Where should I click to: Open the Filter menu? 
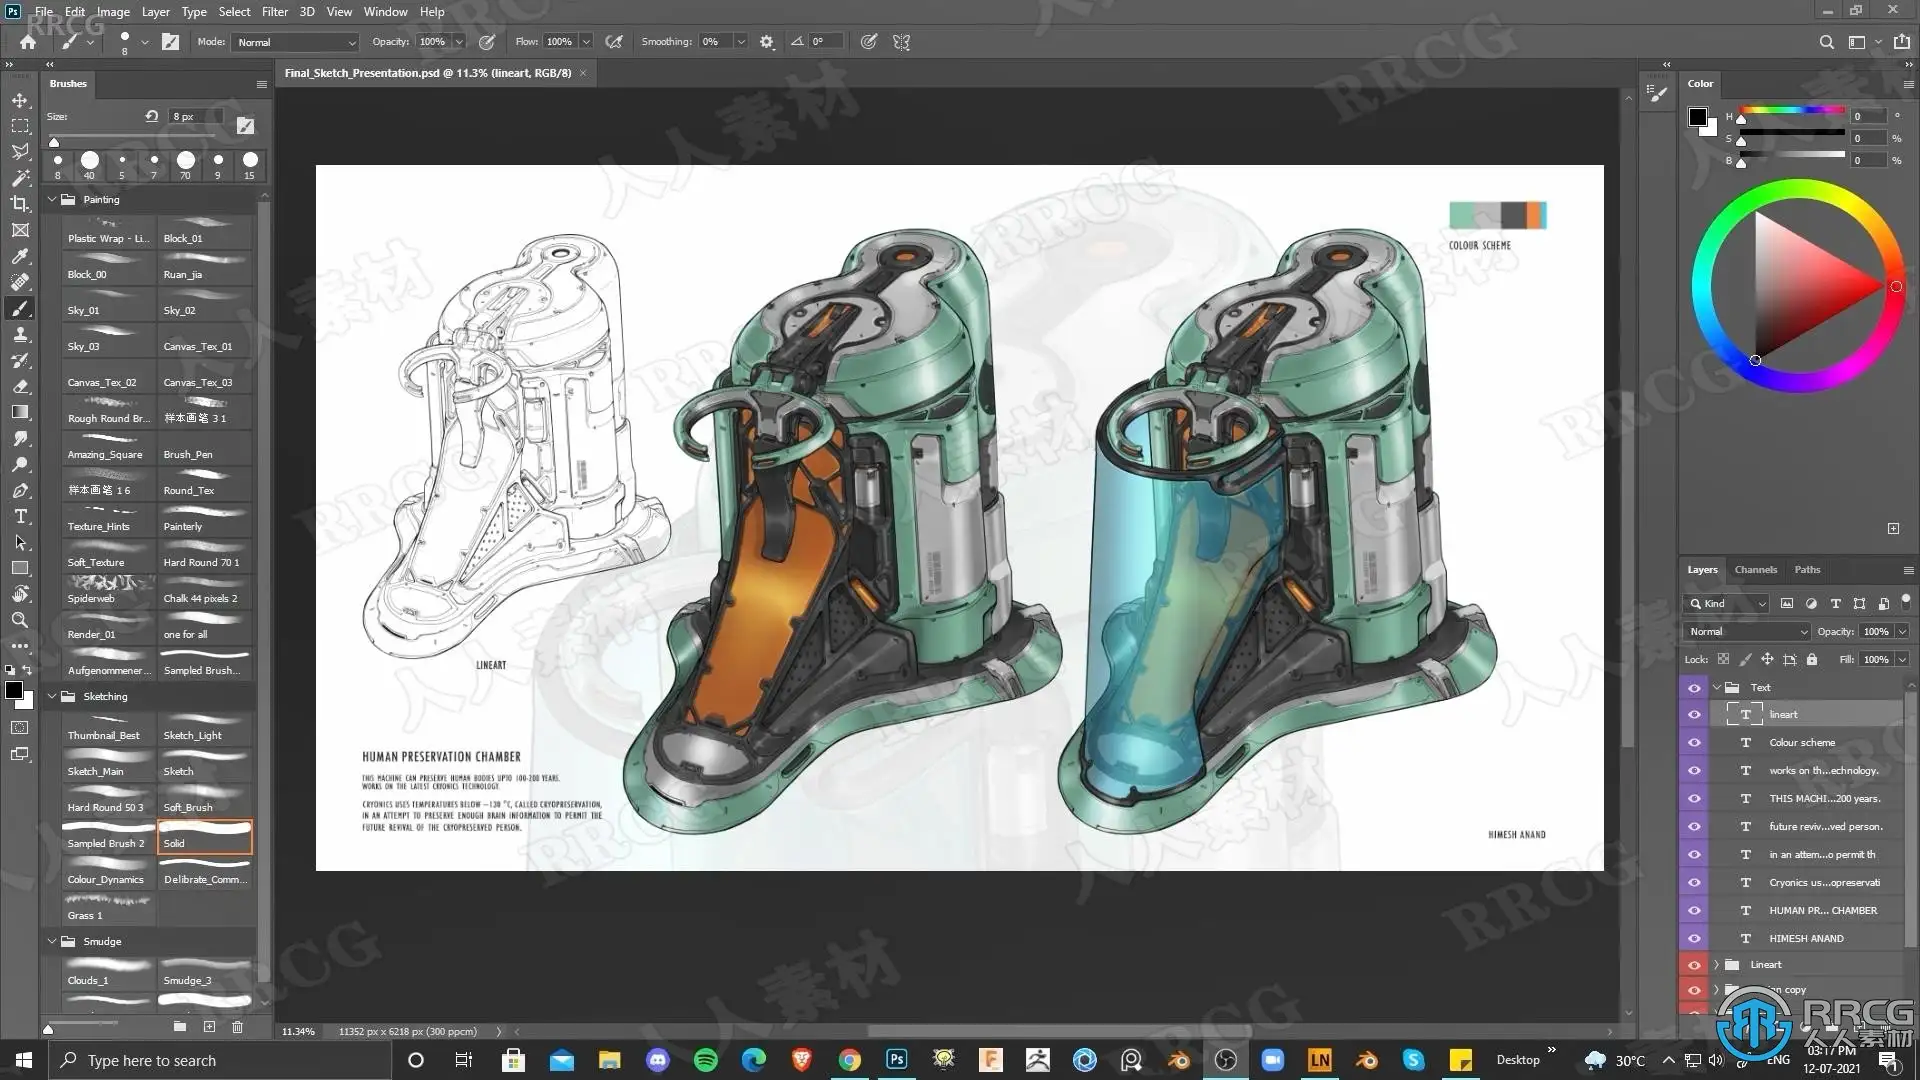(x=274, y=12)
